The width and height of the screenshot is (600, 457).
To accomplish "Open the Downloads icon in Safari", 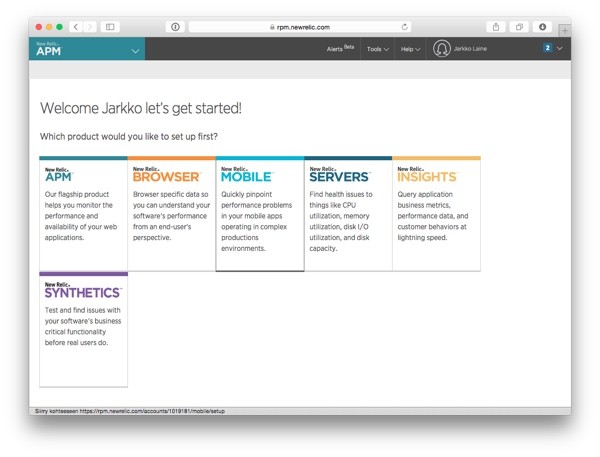I will (543, 27).
